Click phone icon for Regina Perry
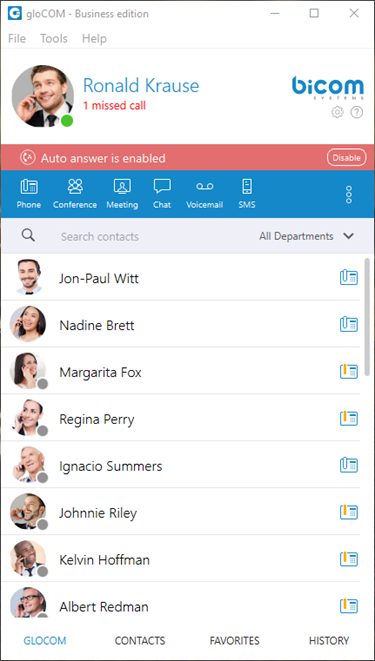Image resolution: width=375 pixels, height=661 pixels. click(x=349, y=418)
